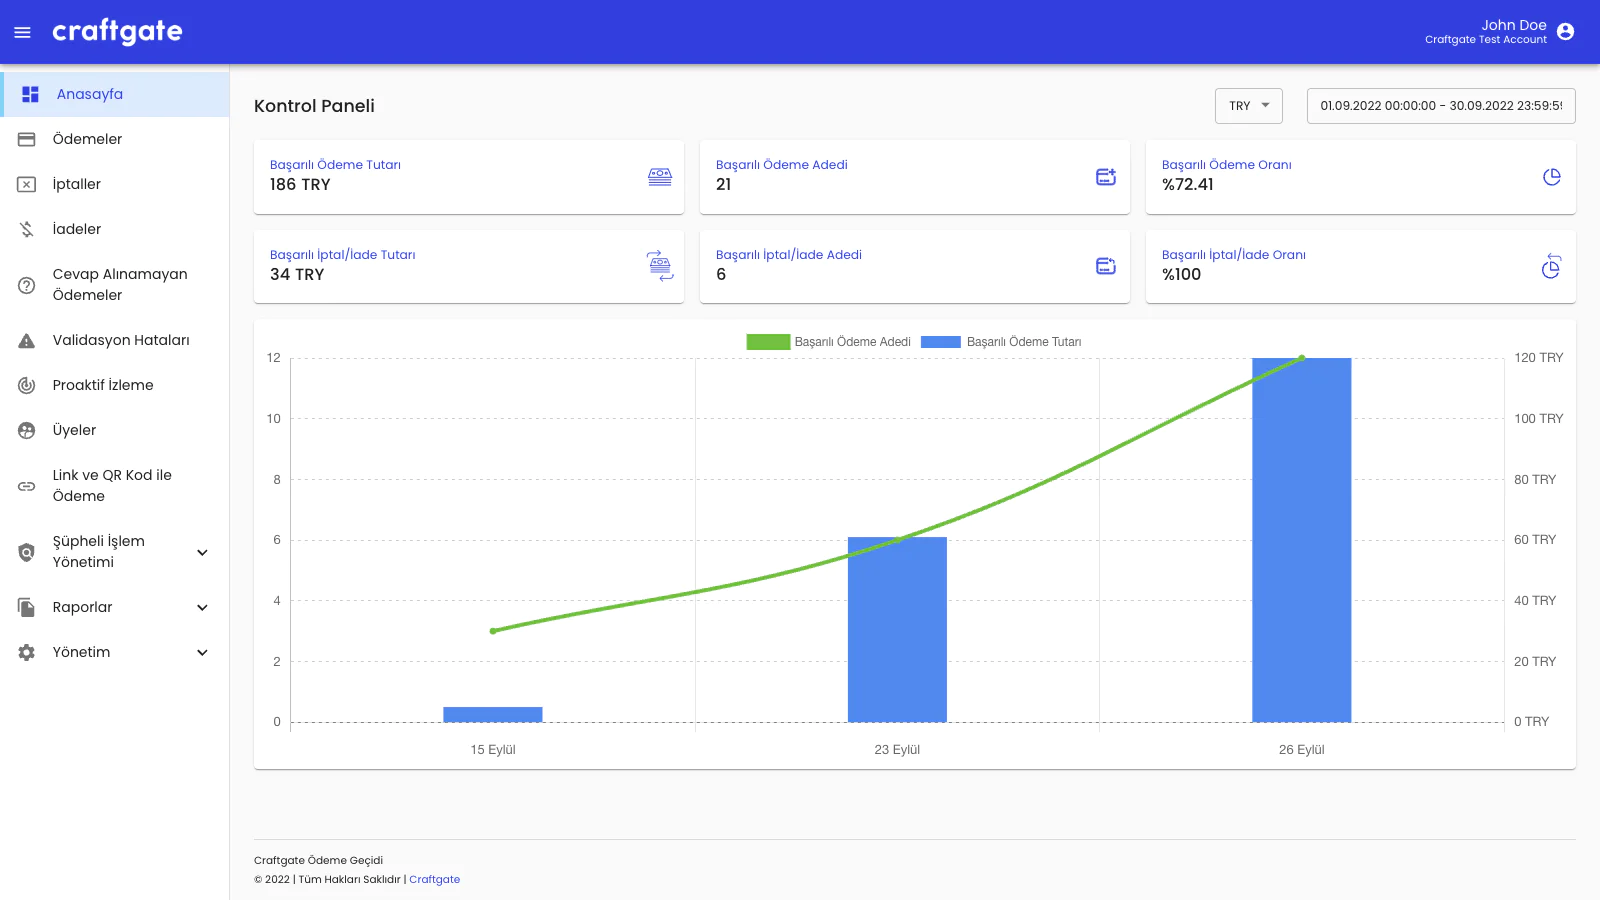Image resolution: width=1600 pixels, height=900 pixels.
Task: Expand the Yönetim menu section
Action: point(202,653)
